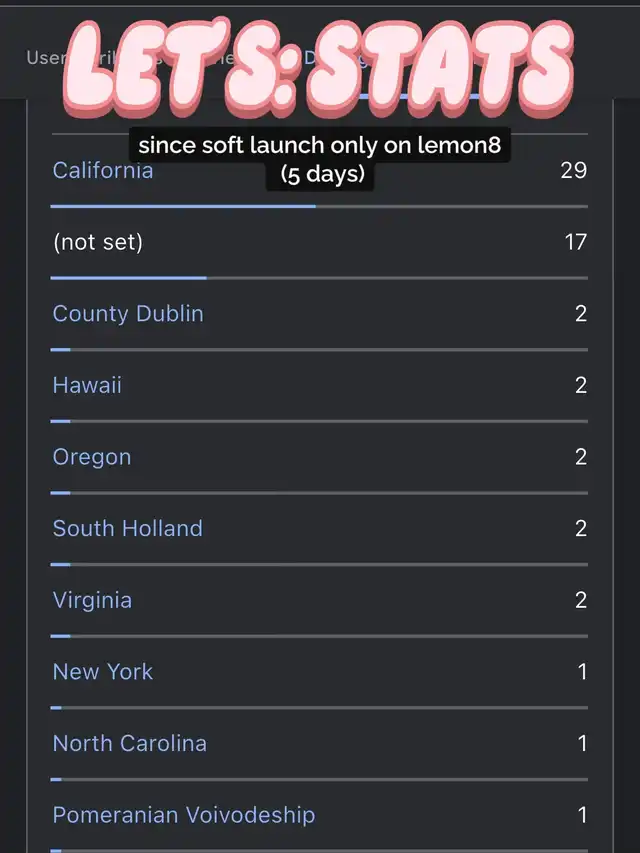Click the County Dublin progress bar
The image size is (640, 853).
(319, 350)
